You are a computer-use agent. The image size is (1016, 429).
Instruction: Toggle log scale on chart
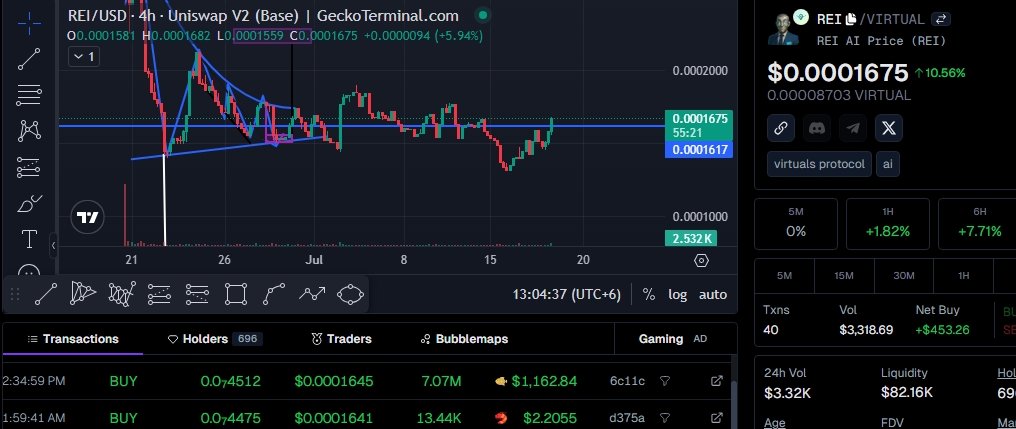678,294
